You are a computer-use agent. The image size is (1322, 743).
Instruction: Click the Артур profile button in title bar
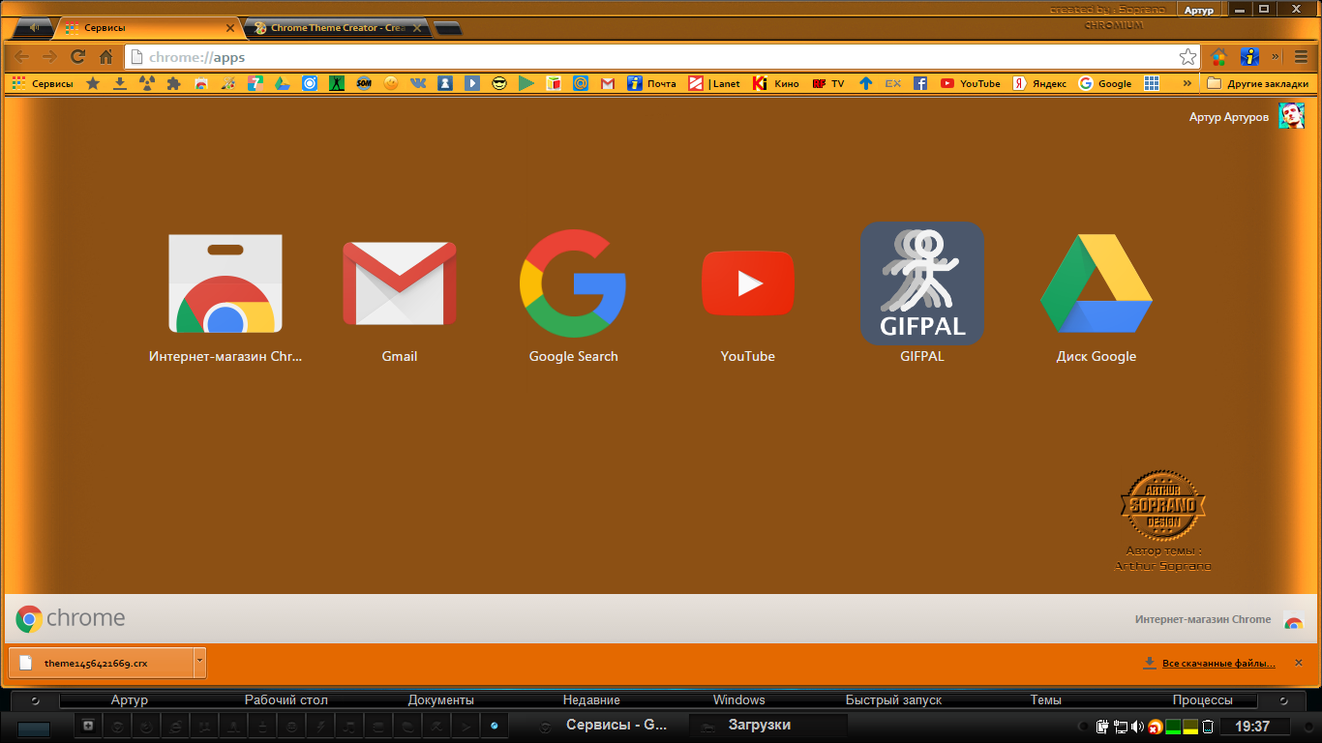[1199, 10]
